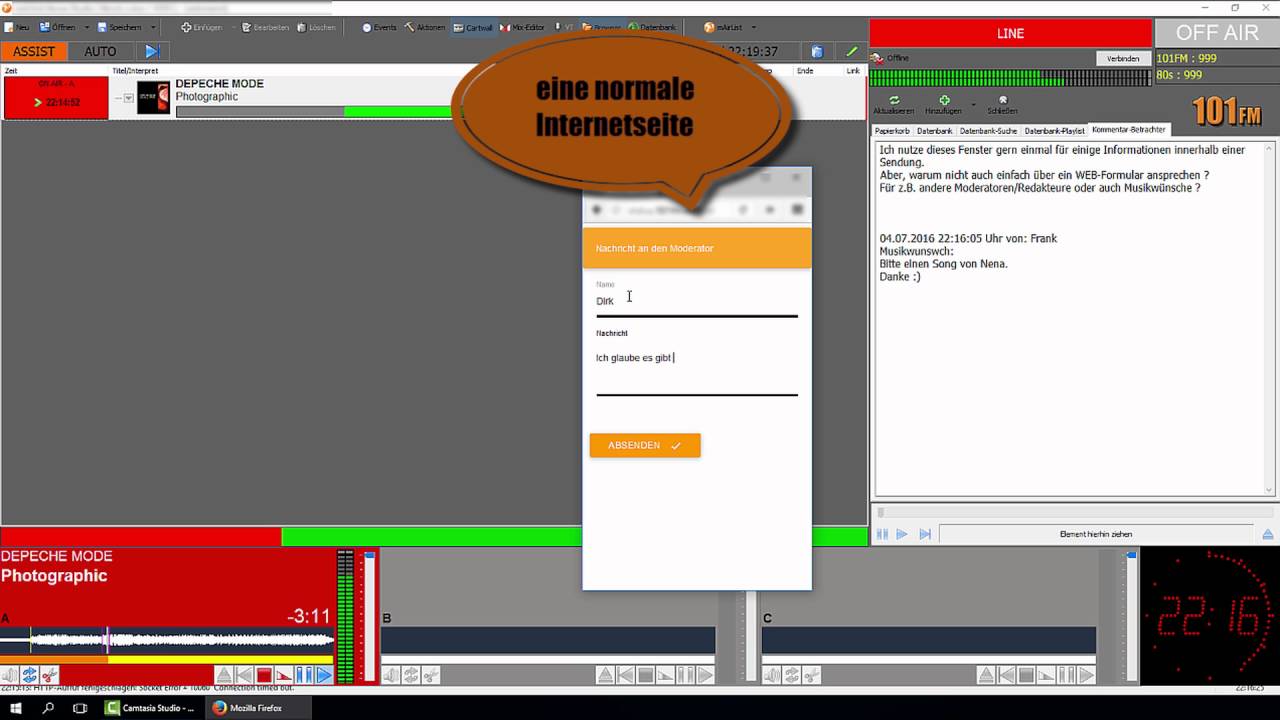Image resolution: width=1280 pixels, height=720 pixels.
Task: Click the red ON AIR time cell
Action: tap(56, 98)
